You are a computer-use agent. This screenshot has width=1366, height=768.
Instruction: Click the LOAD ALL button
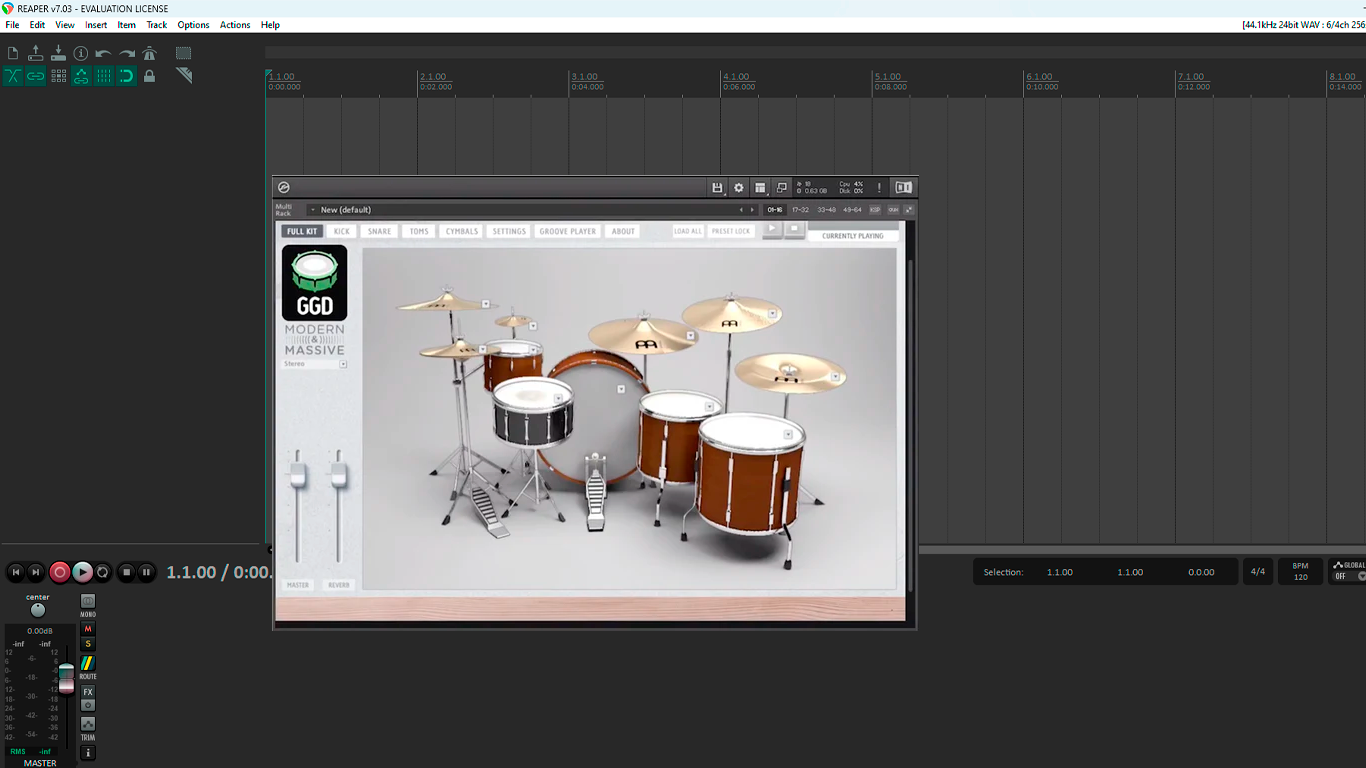tap(688, 231)
